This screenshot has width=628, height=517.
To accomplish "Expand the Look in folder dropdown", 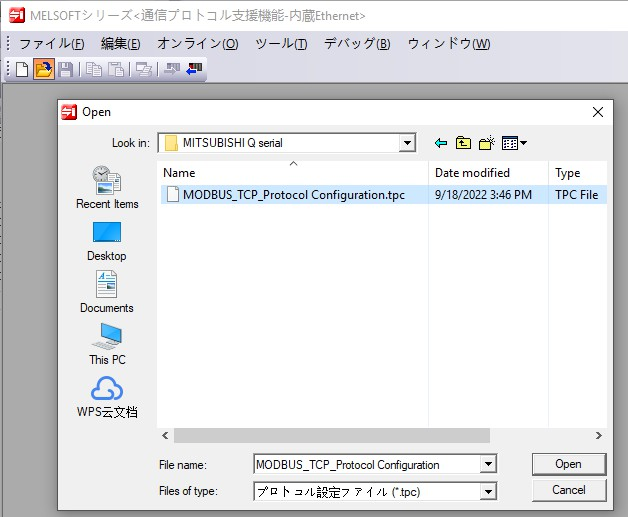I will 407,143.
